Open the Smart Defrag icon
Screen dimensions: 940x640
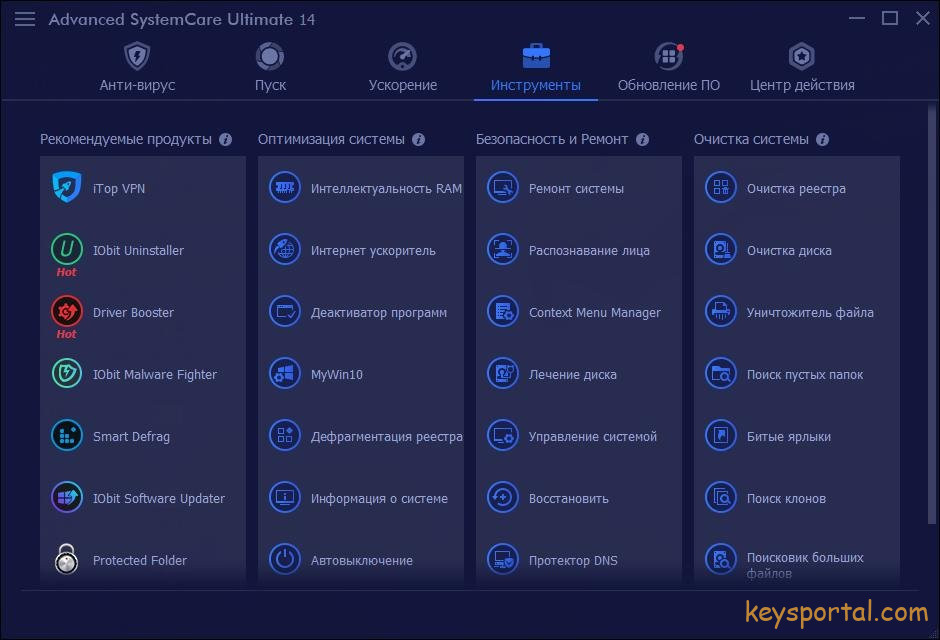coord(67,436)
